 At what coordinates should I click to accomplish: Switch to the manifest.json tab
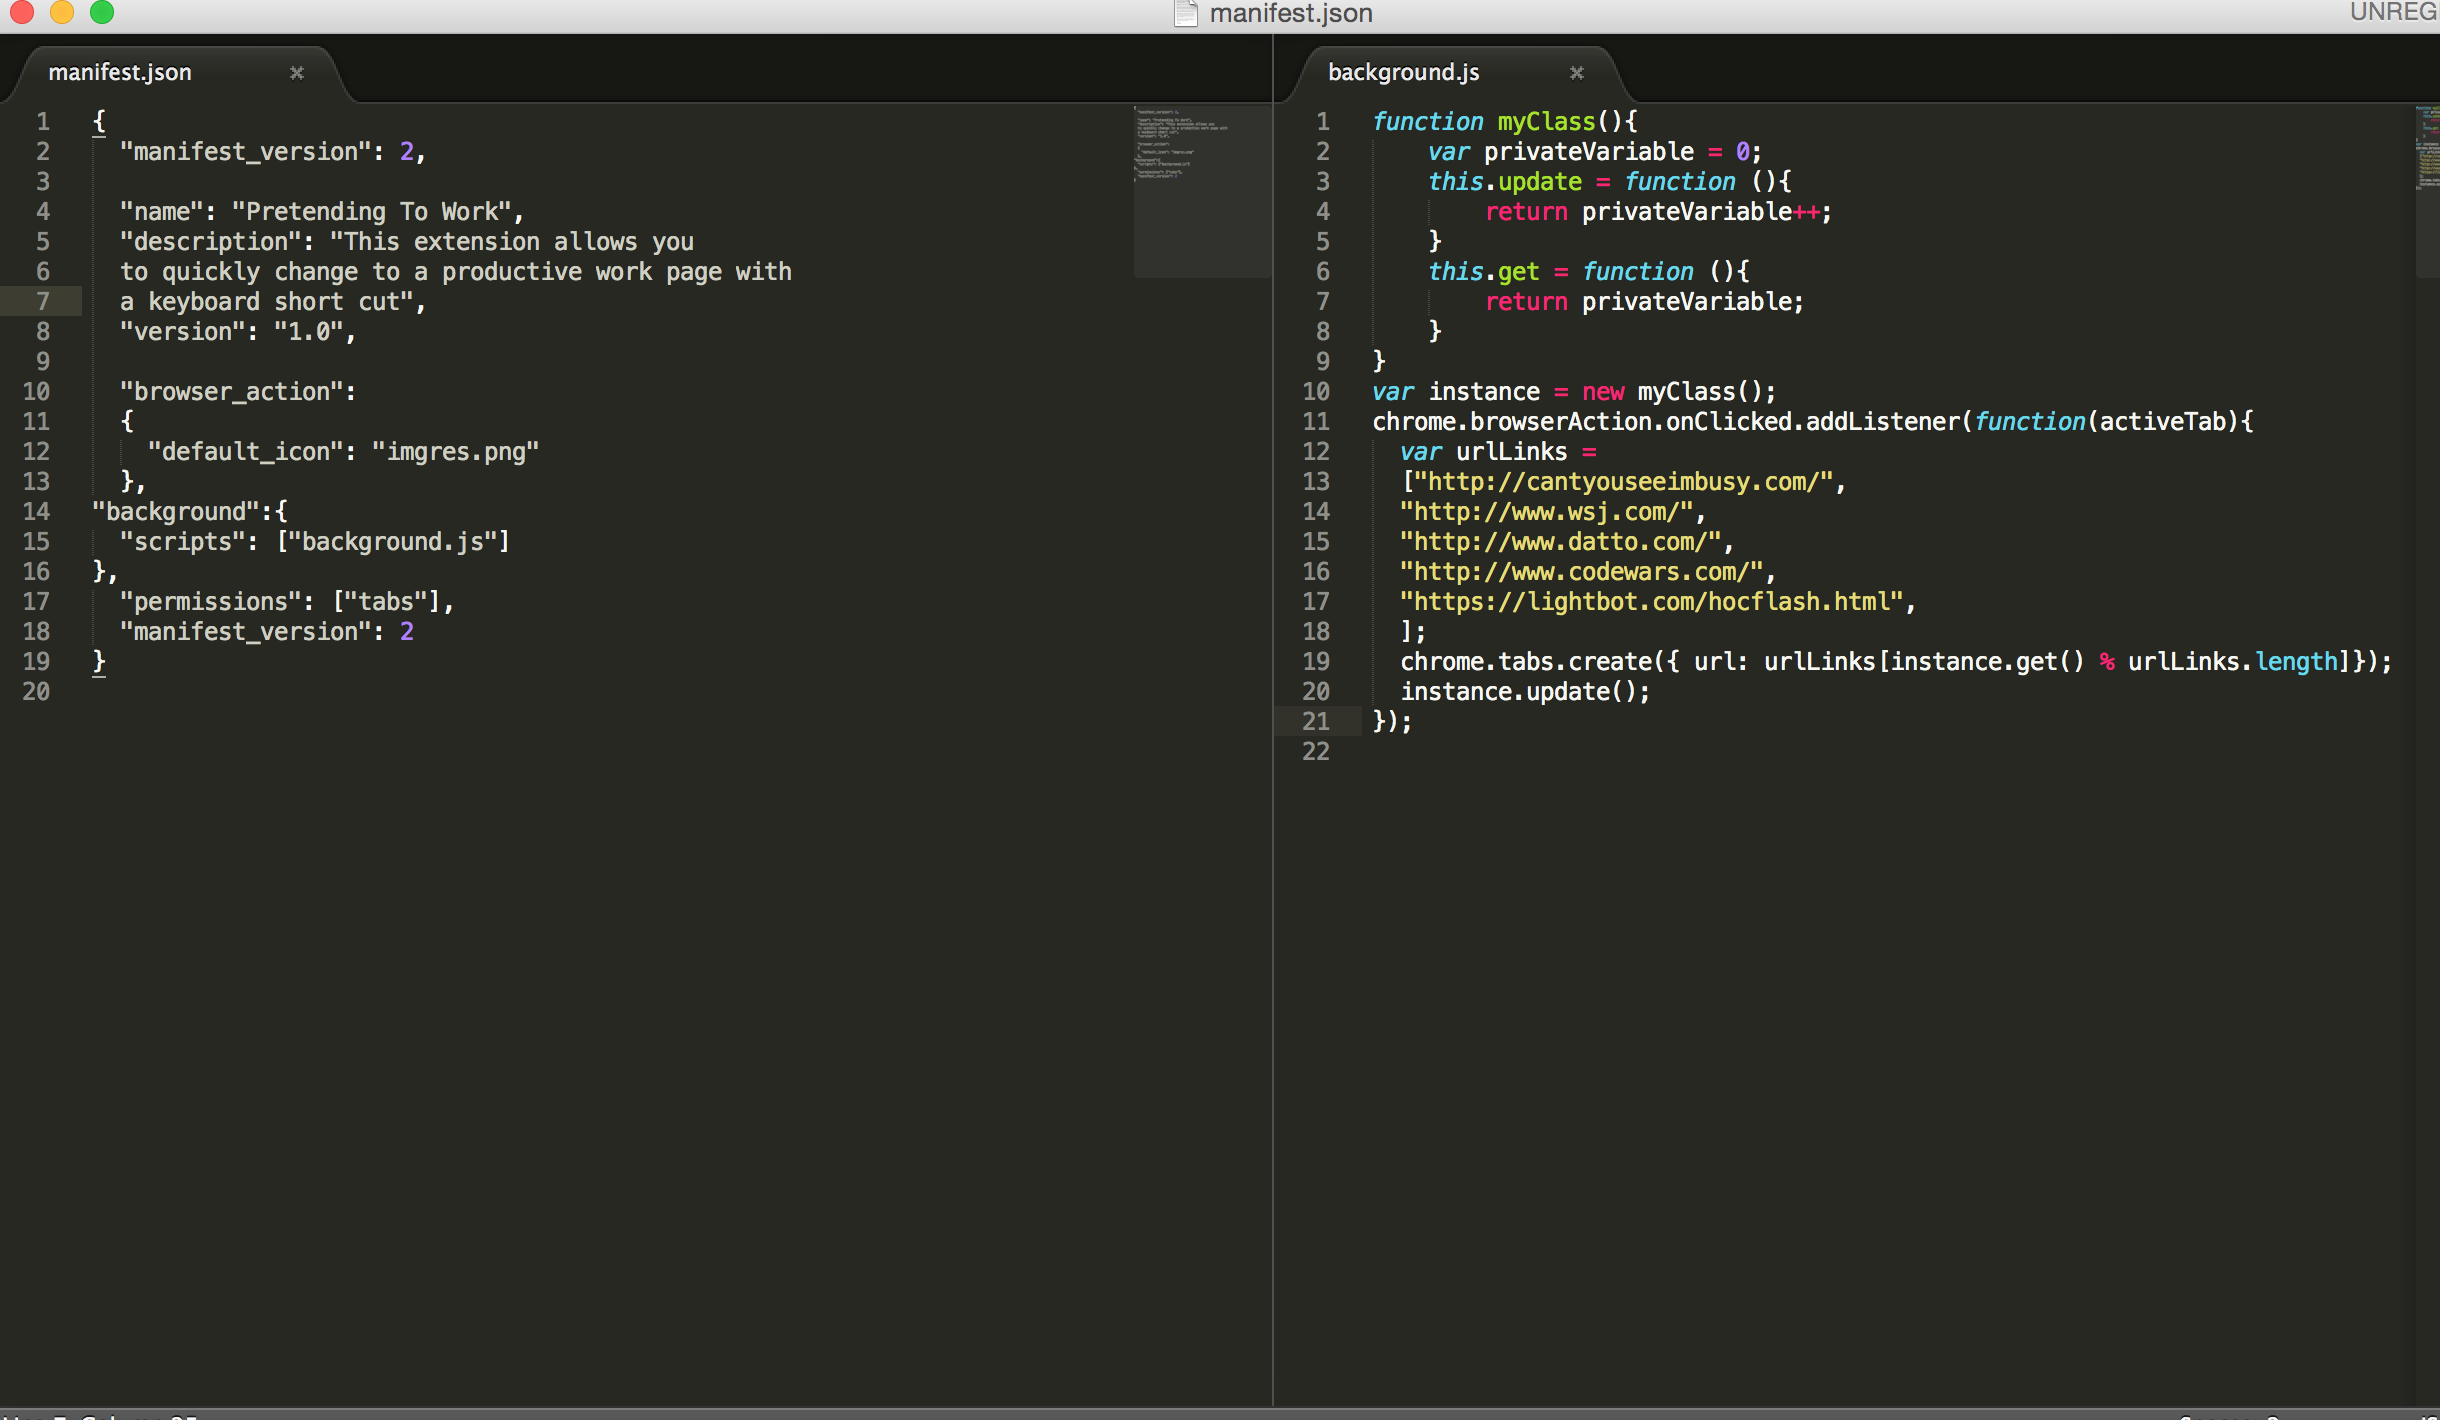120,73
